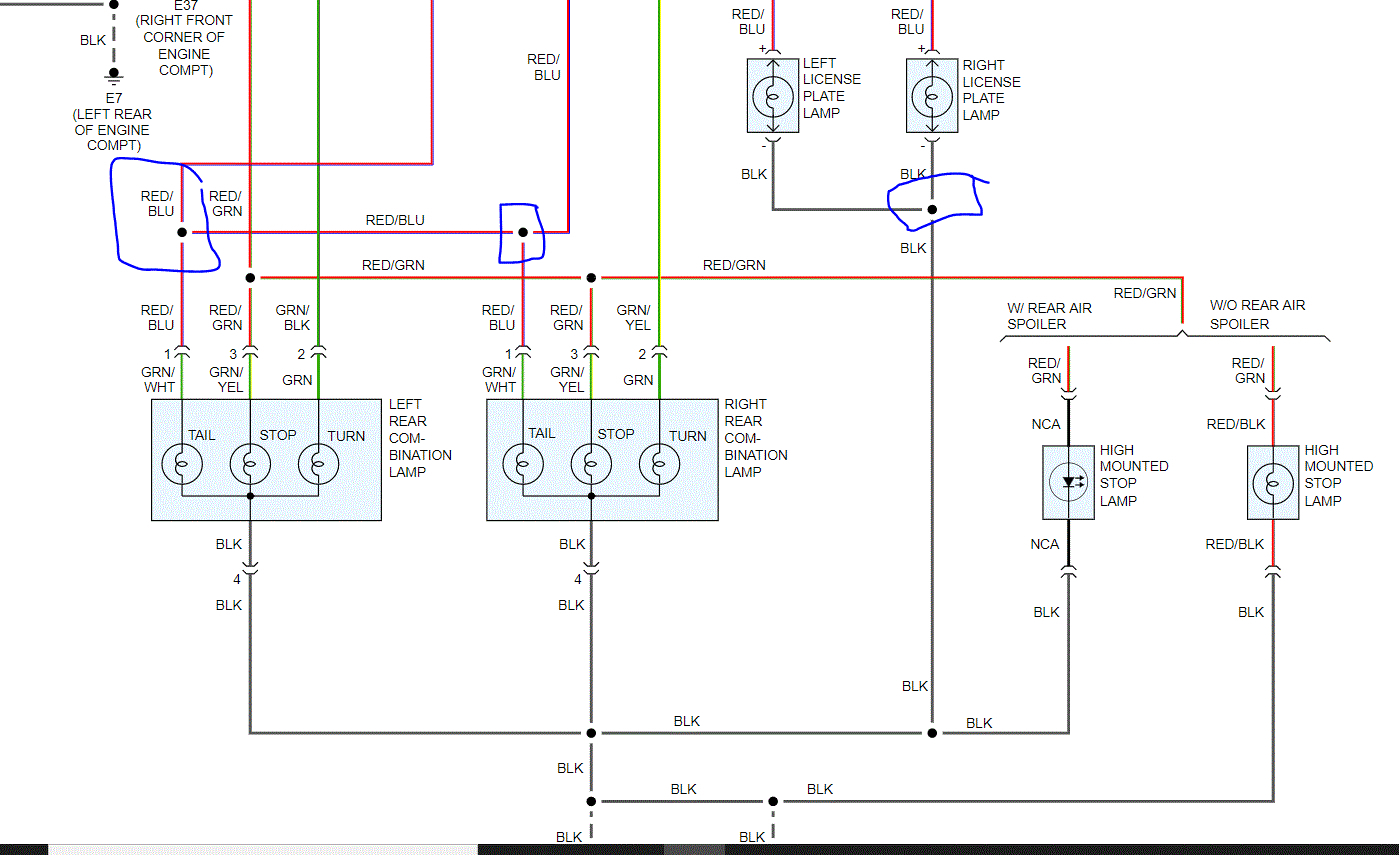Click the LEFT REAR COMBINATION LAMP label
Viewport: 1399px width, 855px height.
coord(420,438)
